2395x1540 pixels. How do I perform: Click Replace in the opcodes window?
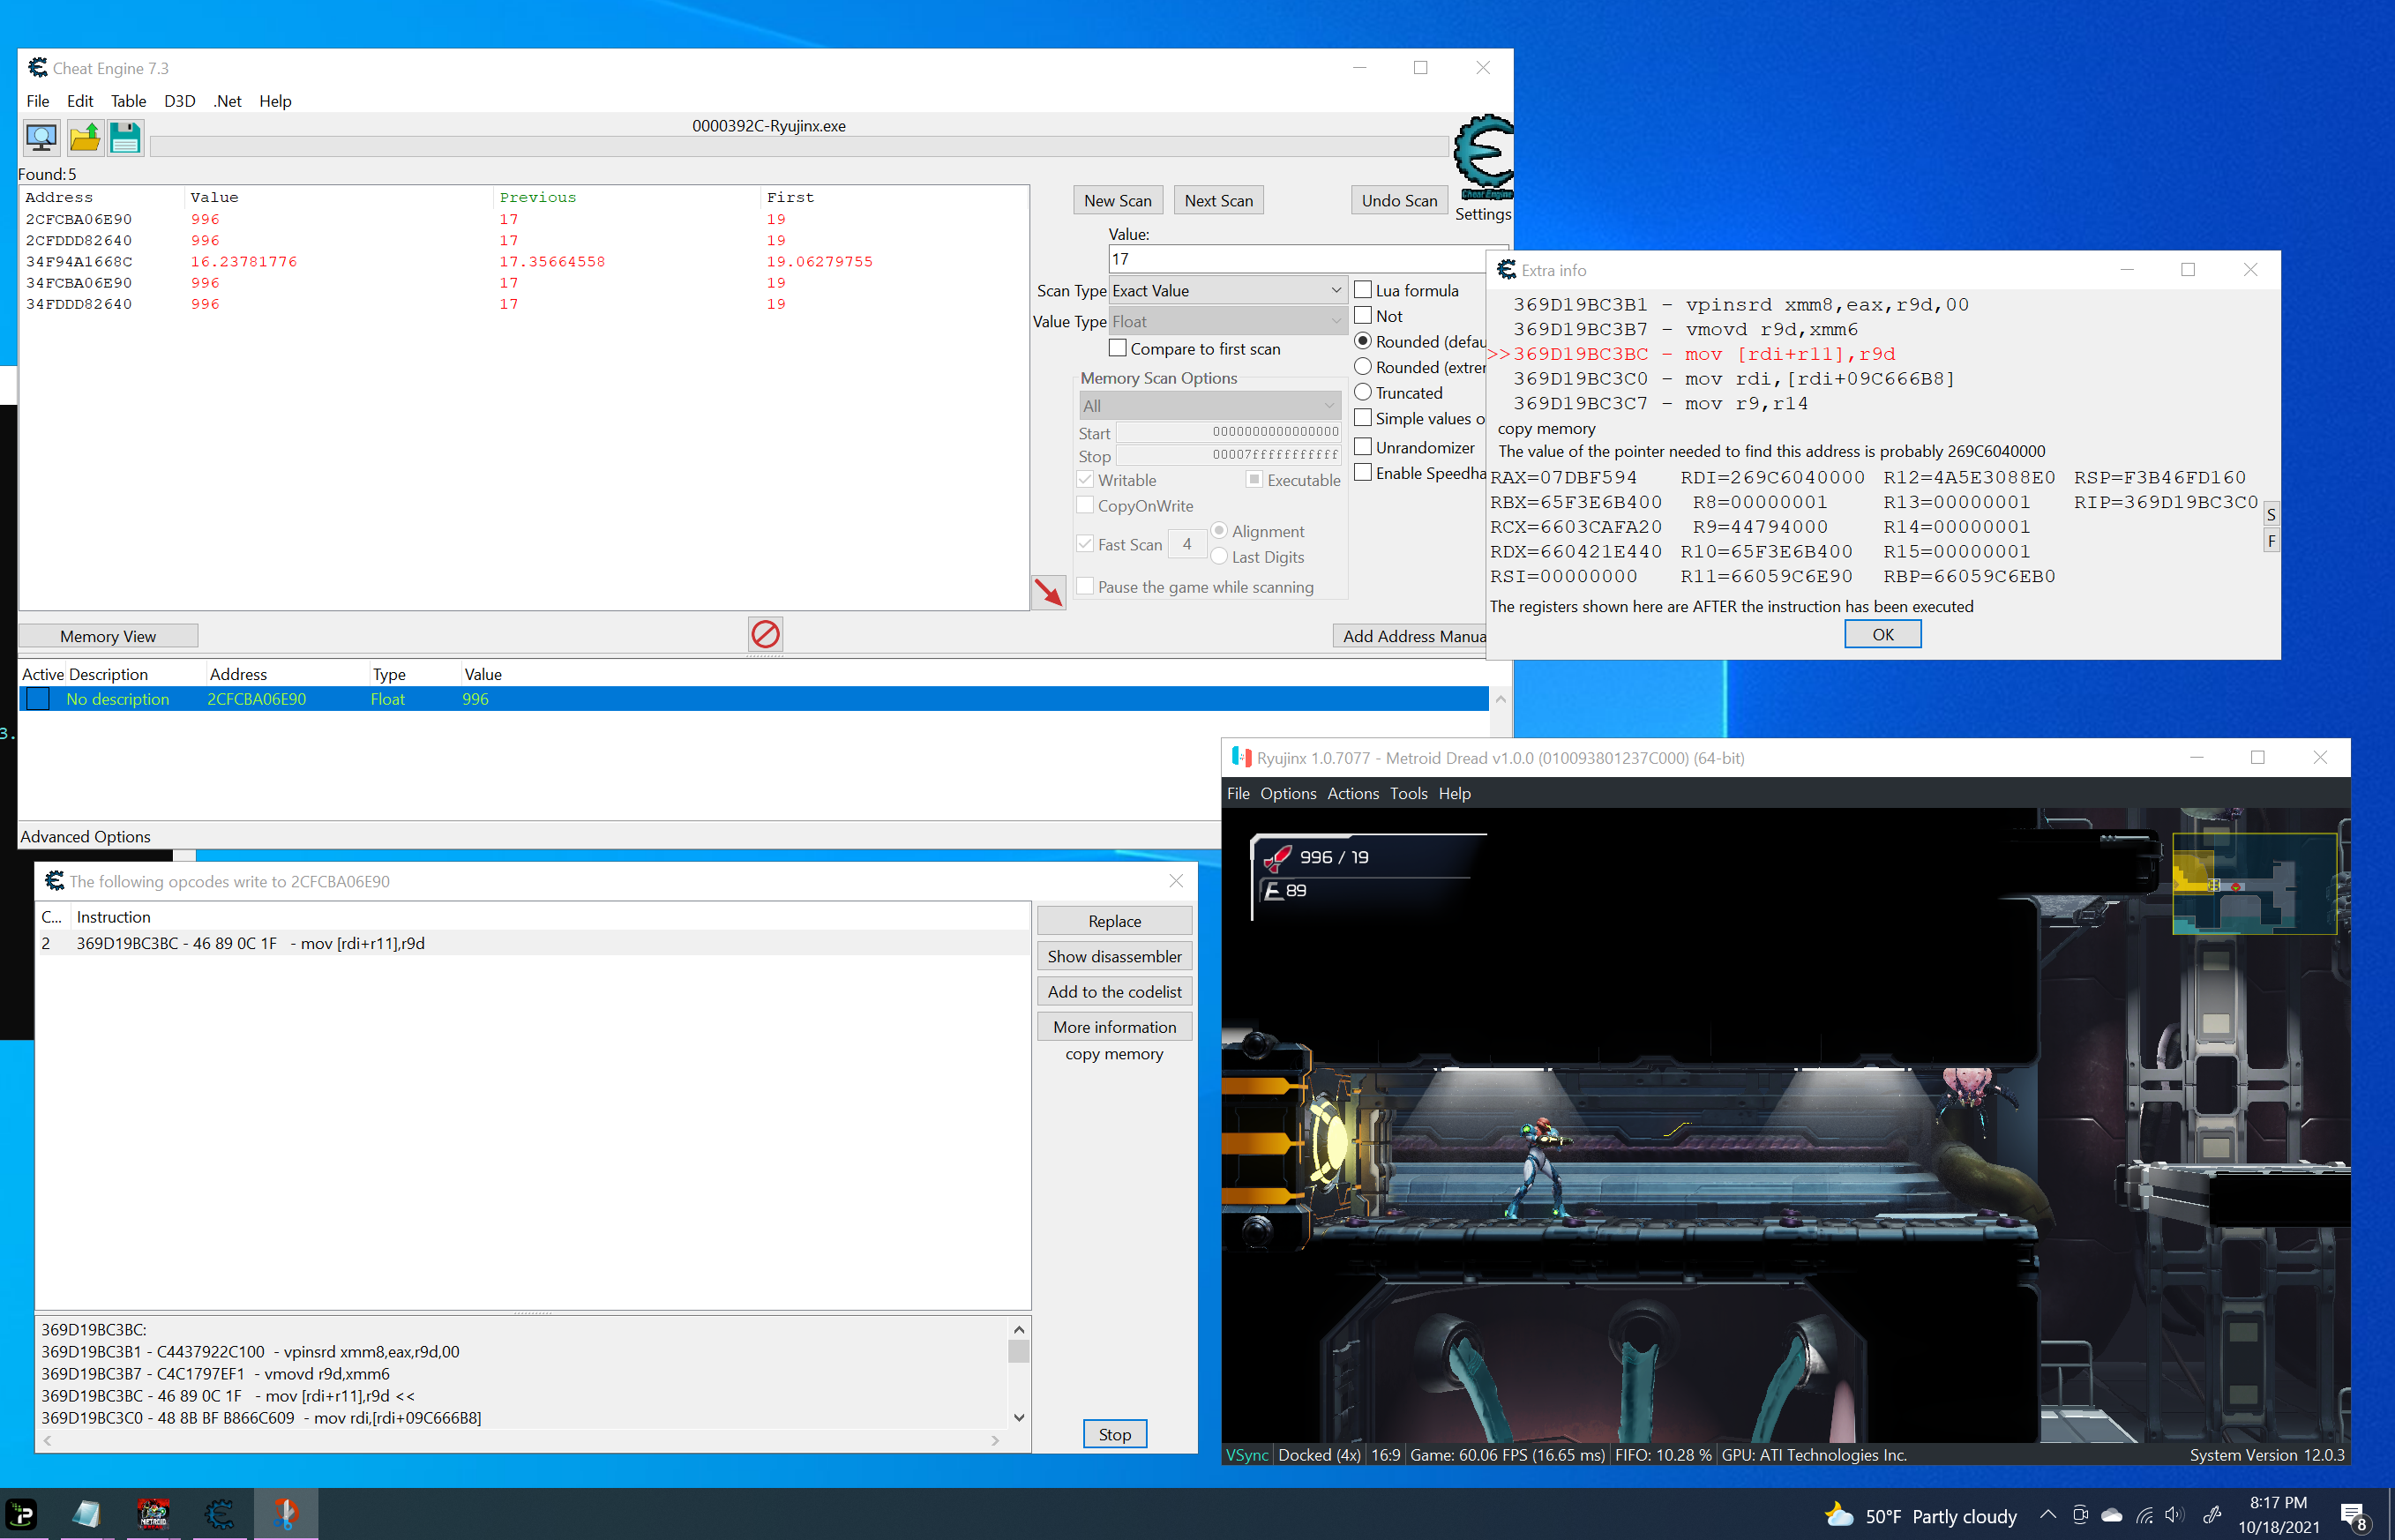[1115, 921]
